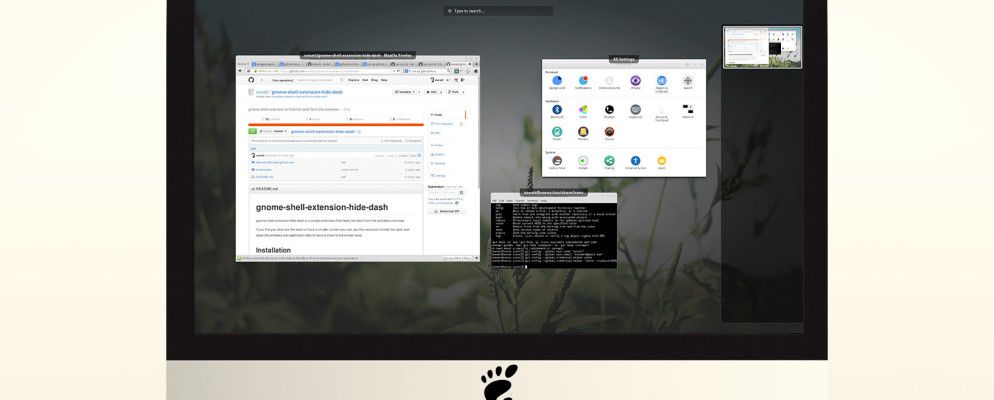Open the Power settings icon
This screenshot has height=400, width=994.
click(x=557, y=134)
